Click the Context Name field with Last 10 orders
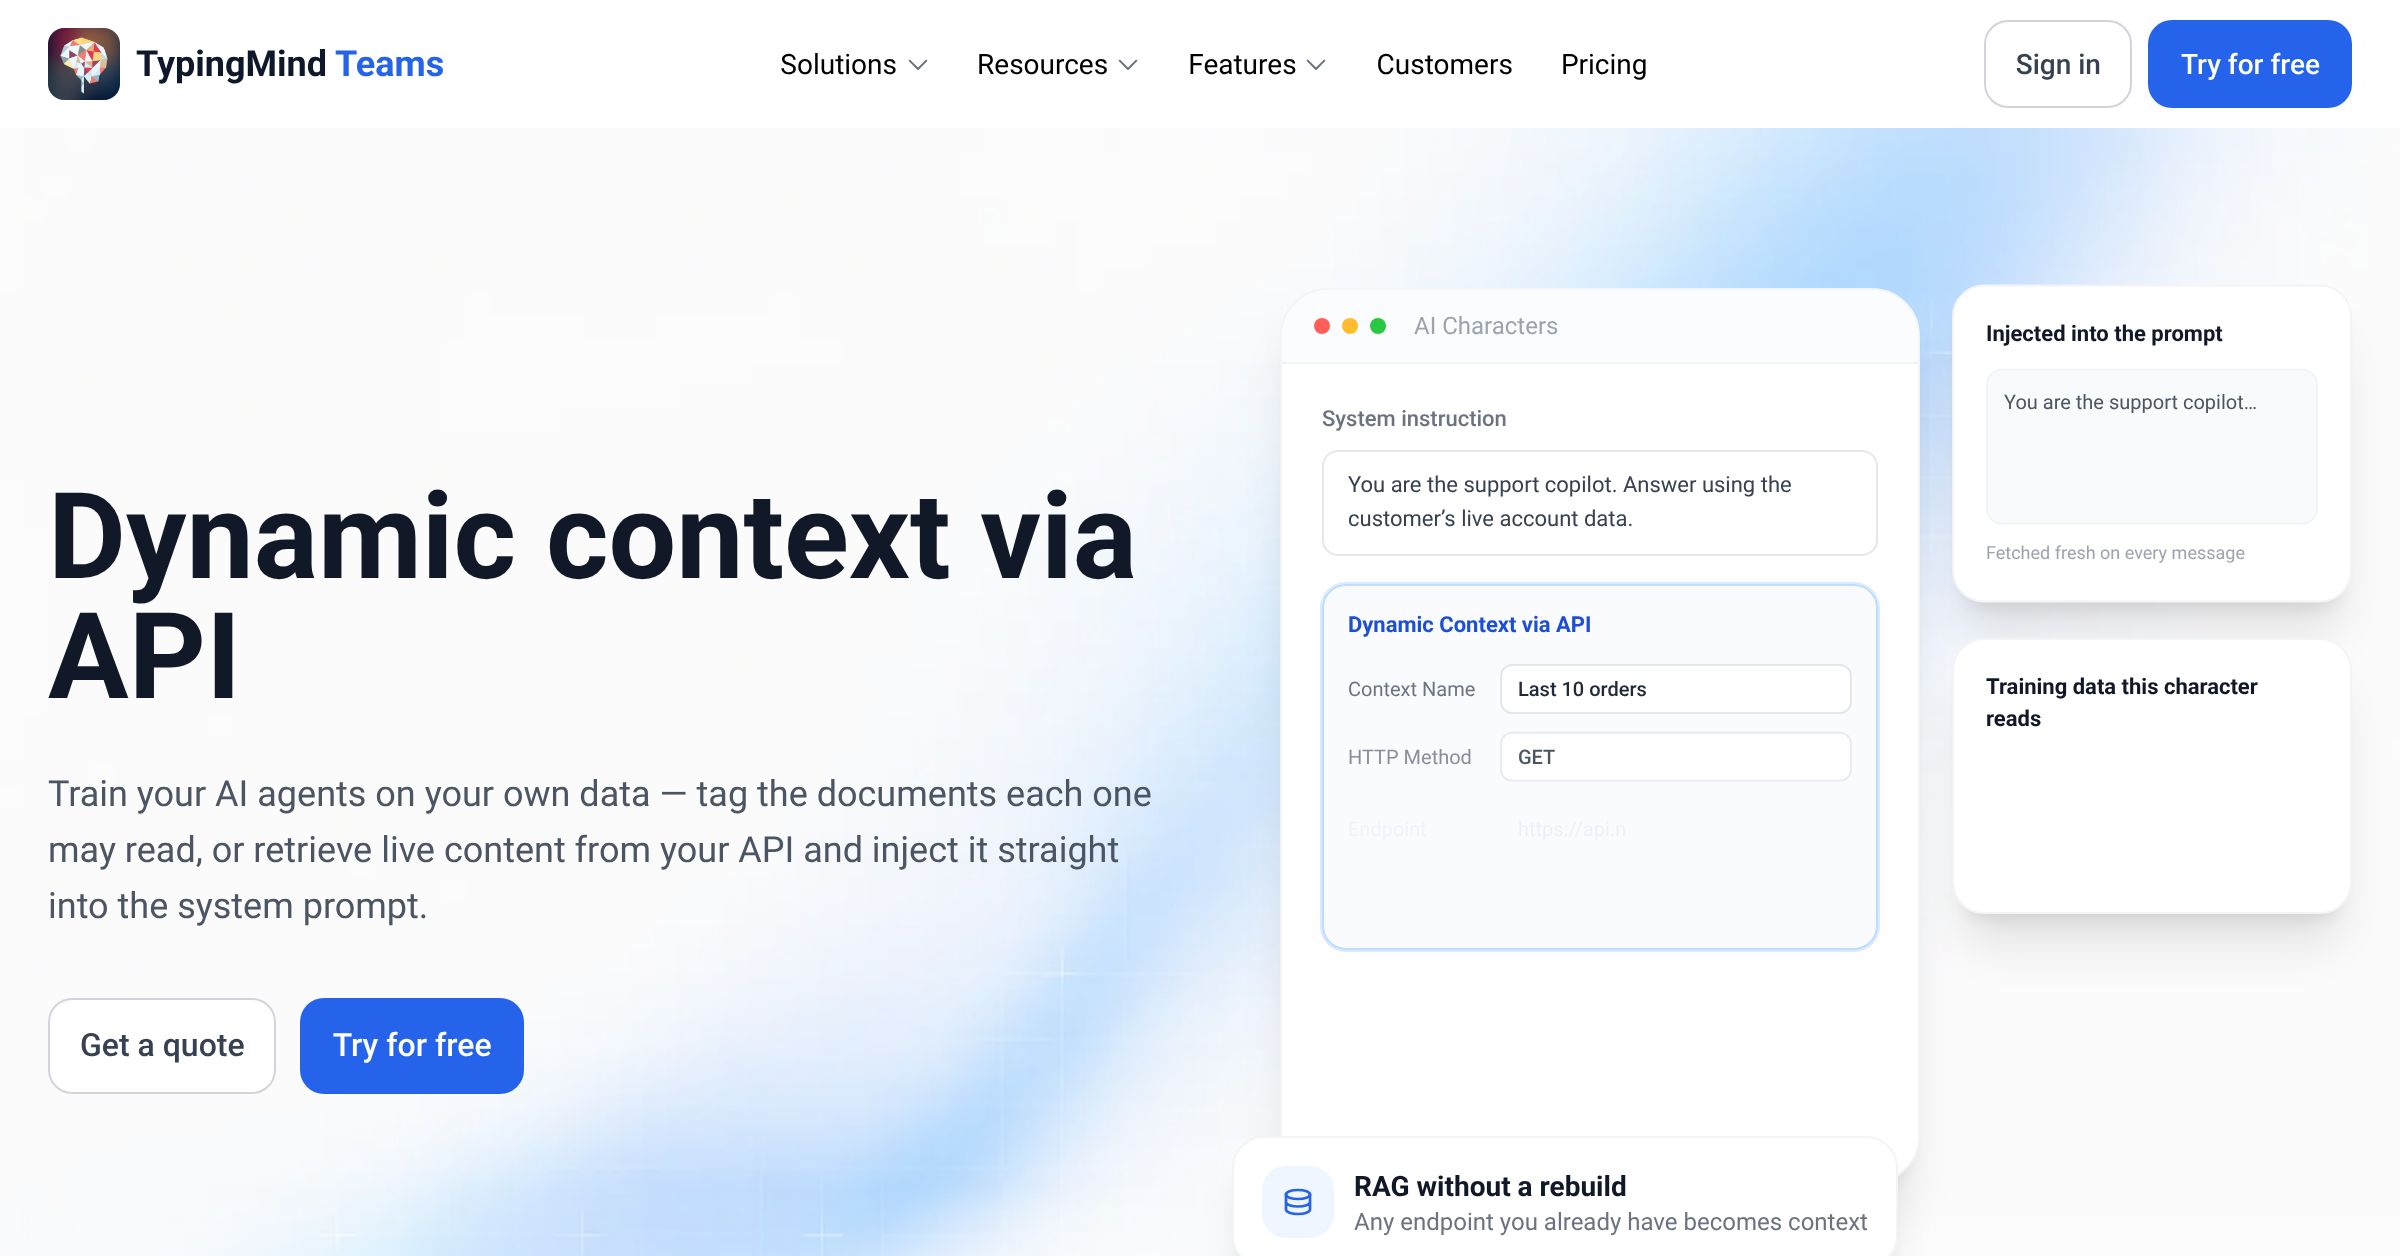This screenshot has width=2400, height=1256. 1676,689
